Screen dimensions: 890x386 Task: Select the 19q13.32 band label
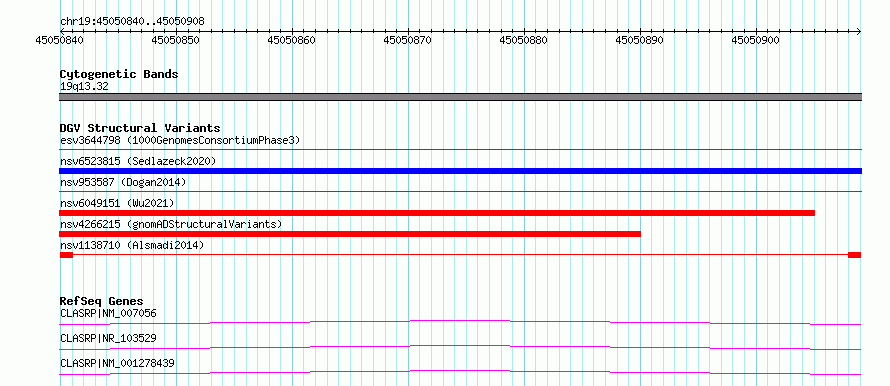(x=84, y=87)
